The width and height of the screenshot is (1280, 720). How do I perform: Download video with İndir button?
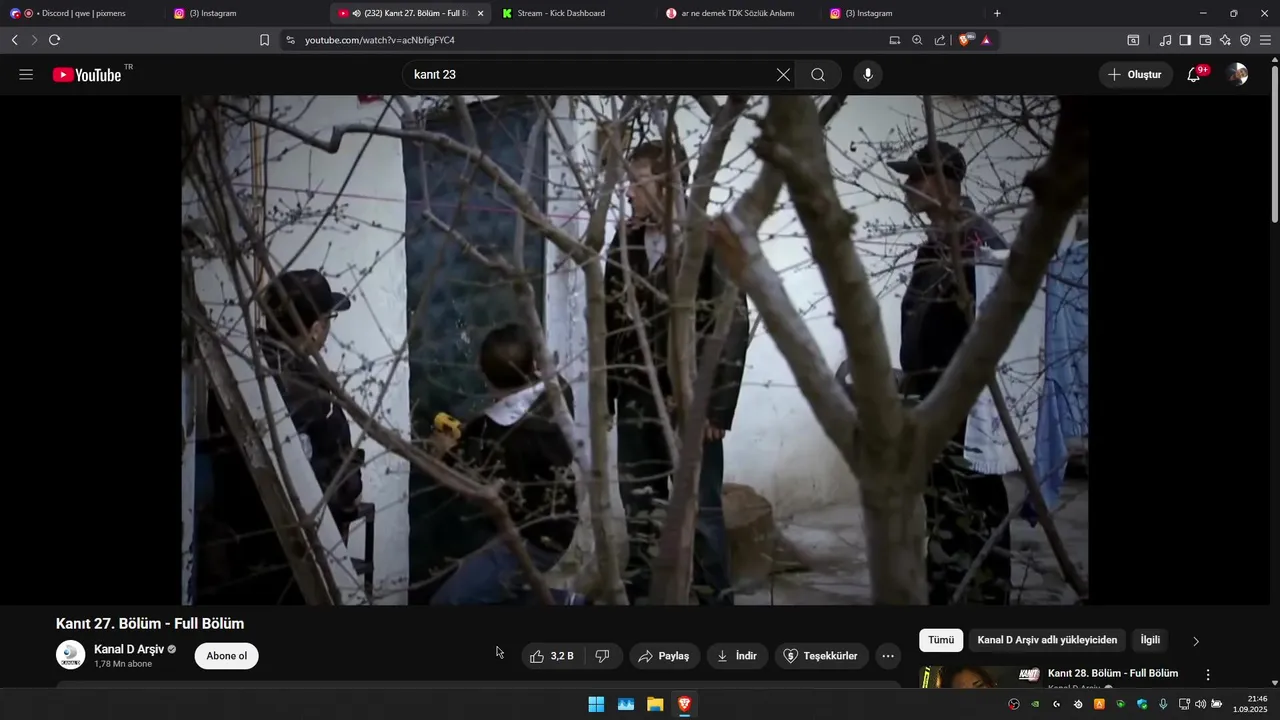[737, 656]
